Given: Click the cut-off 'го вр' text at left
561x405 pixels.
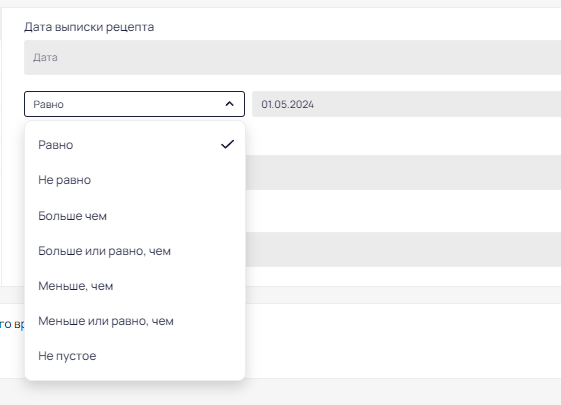Looking at the screenshot, I should click(12, 324).
